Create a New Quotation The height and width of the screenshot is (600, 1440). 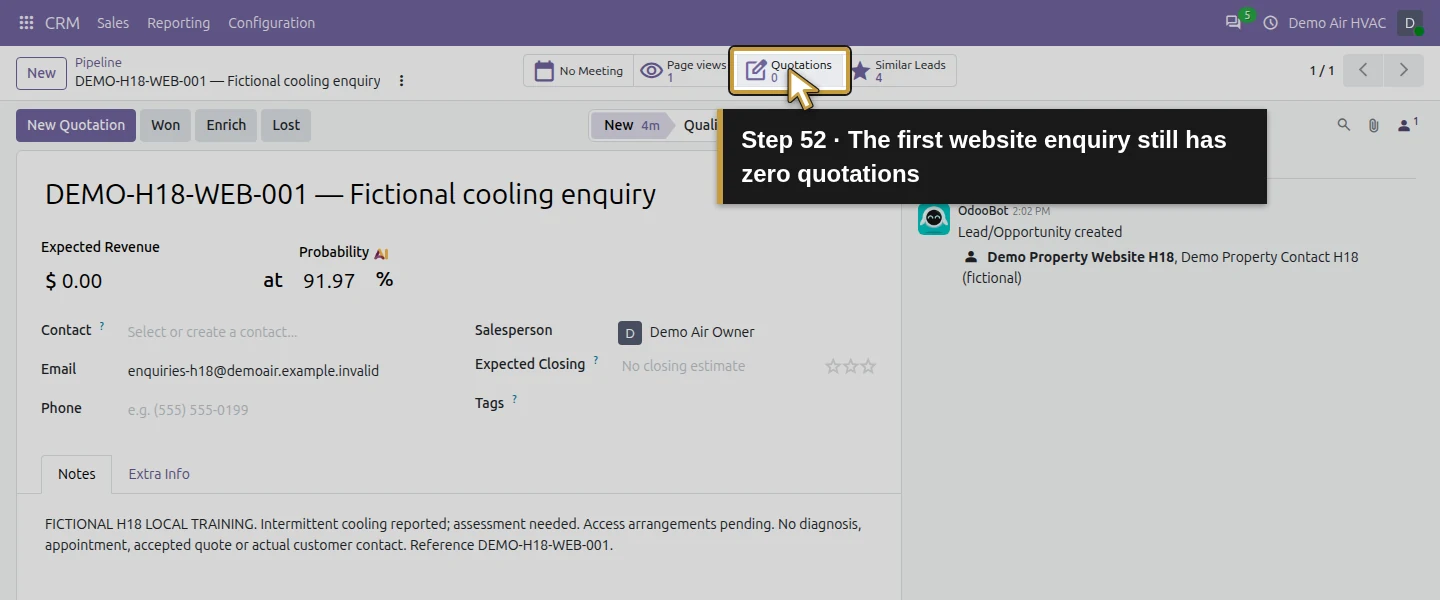click(76, 125)
